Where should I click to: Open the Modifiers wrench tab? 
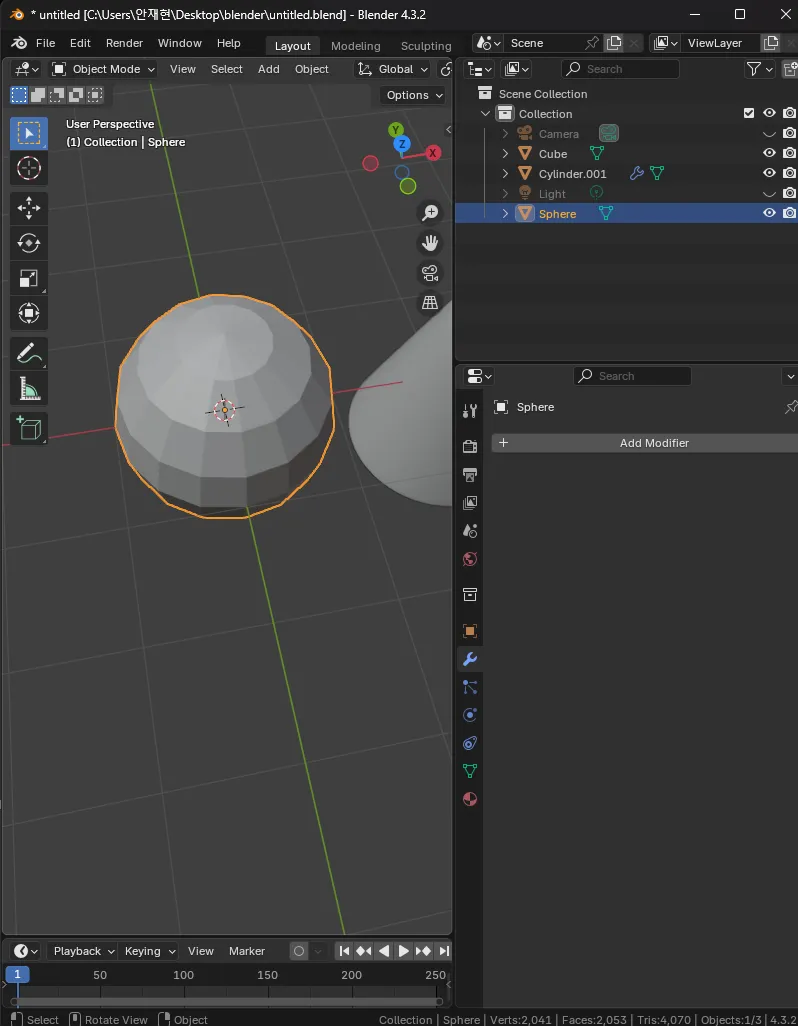pos(470,659)
